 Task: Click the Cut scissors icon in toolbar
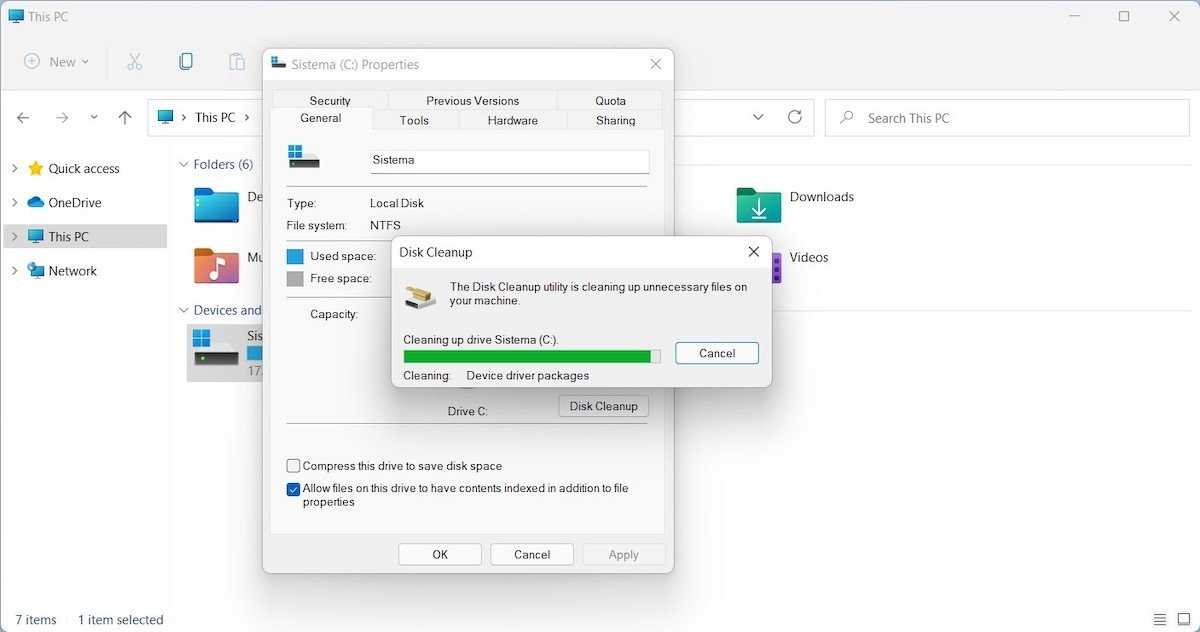click(135, 62)
